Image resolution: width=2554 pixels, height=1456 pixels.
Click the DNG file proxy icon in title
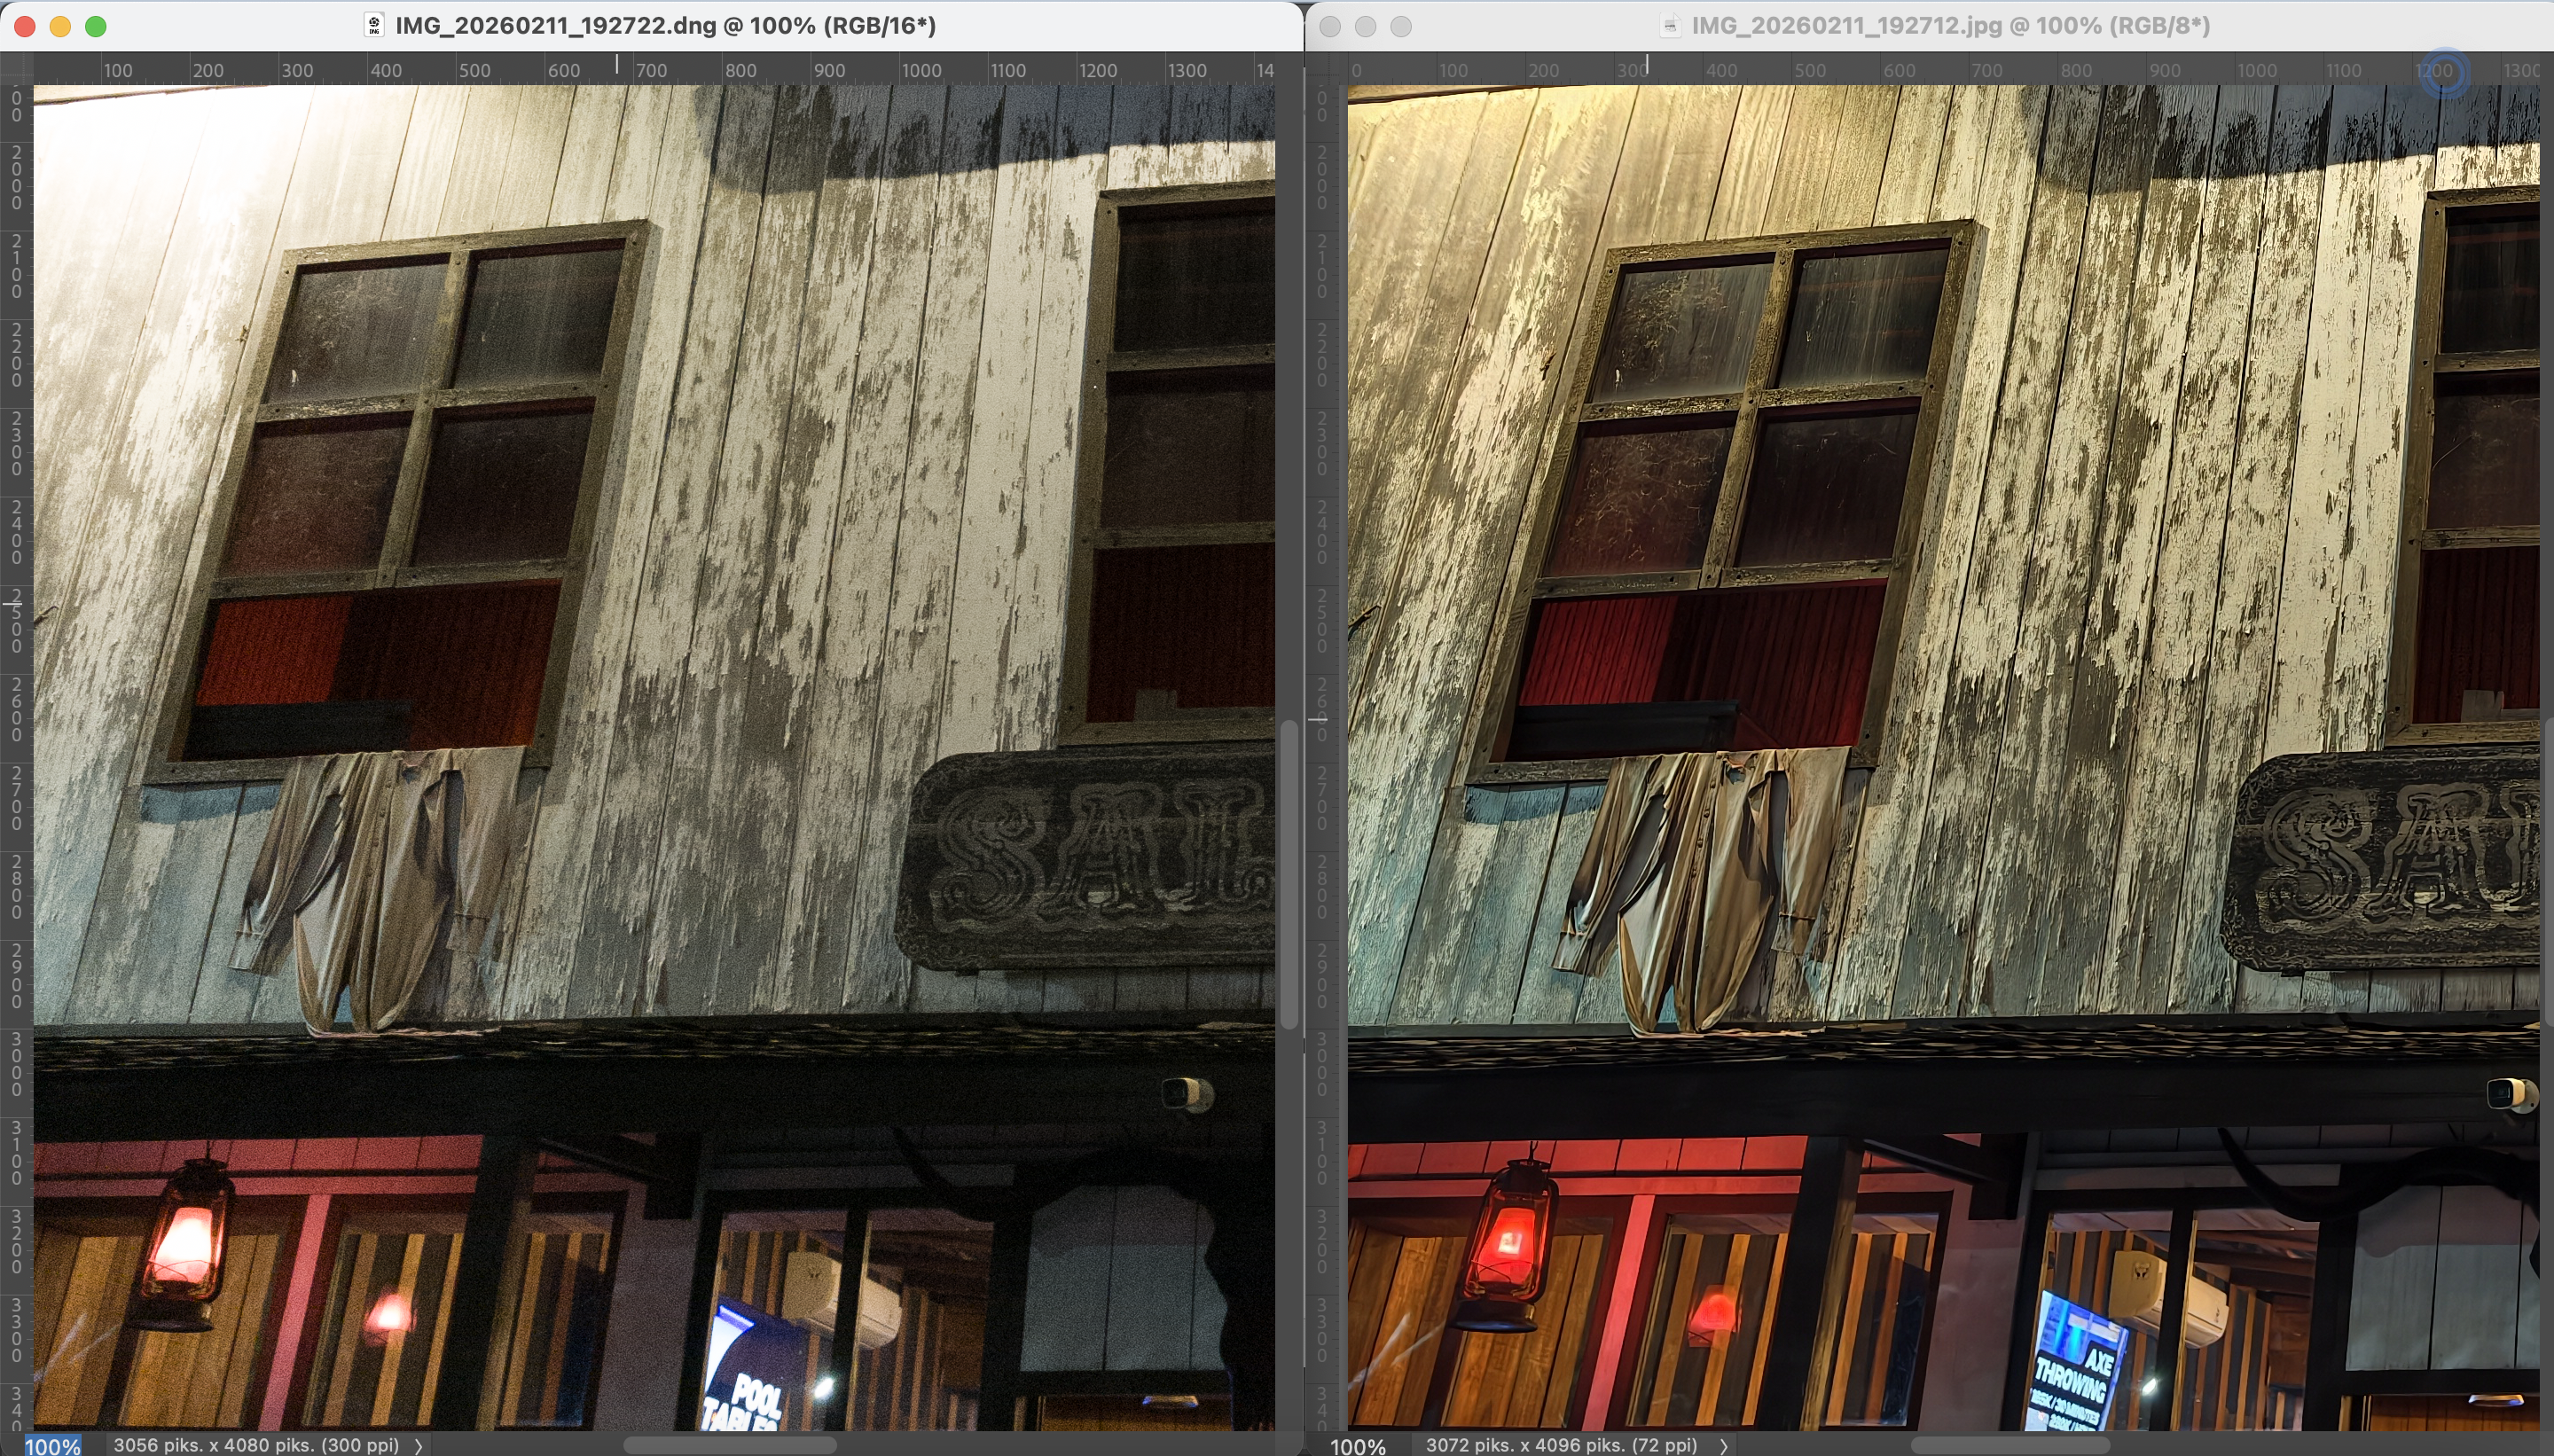[x=374, y=25]
